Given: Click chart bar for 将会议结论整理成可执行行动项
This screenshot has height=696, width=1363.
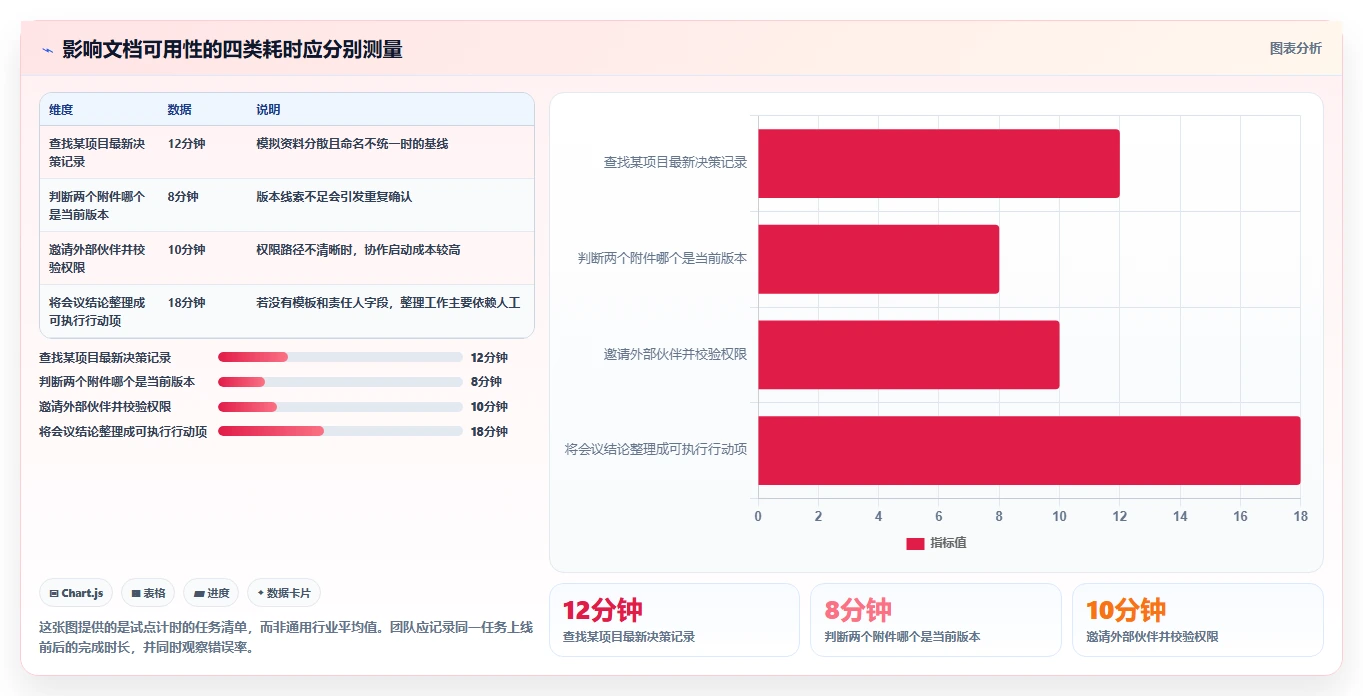Looking at the screenshot, I should tap(1029, 451).
